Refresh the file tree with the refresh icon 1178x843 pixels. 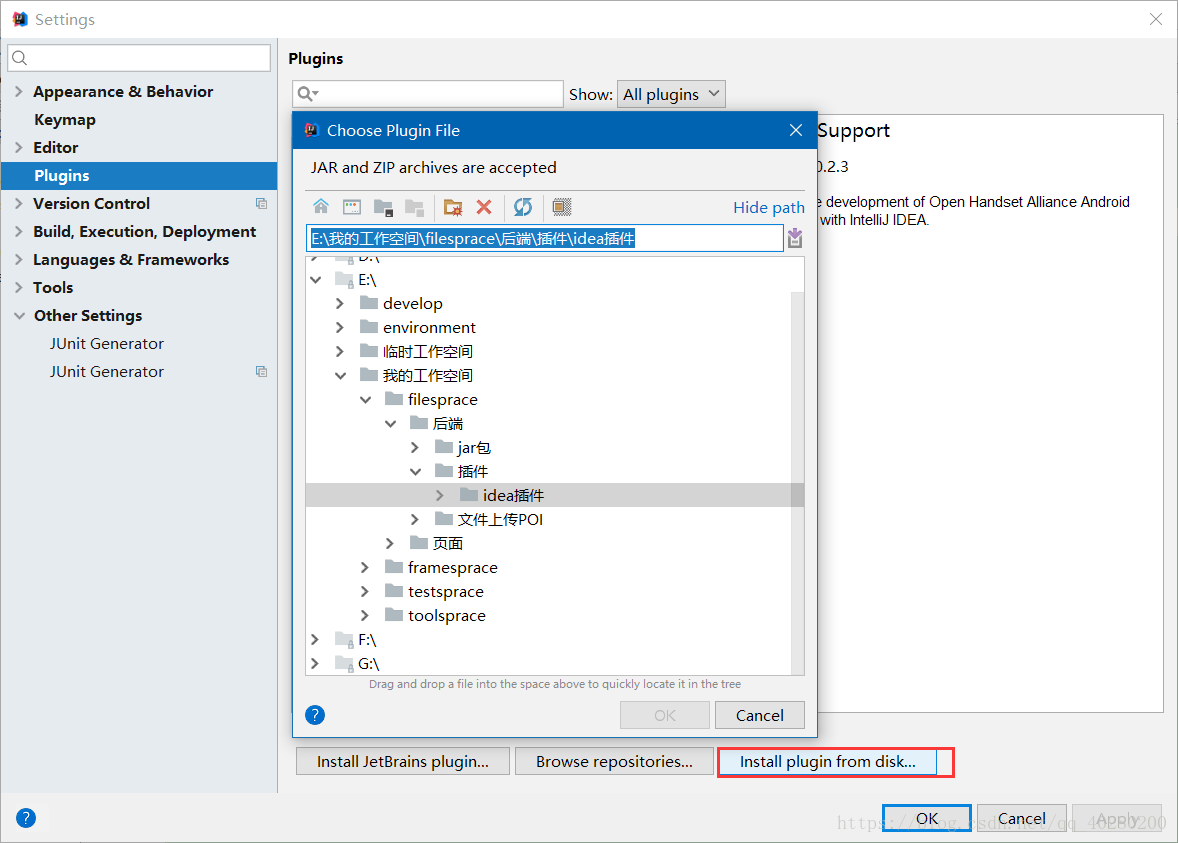point(522,207)
